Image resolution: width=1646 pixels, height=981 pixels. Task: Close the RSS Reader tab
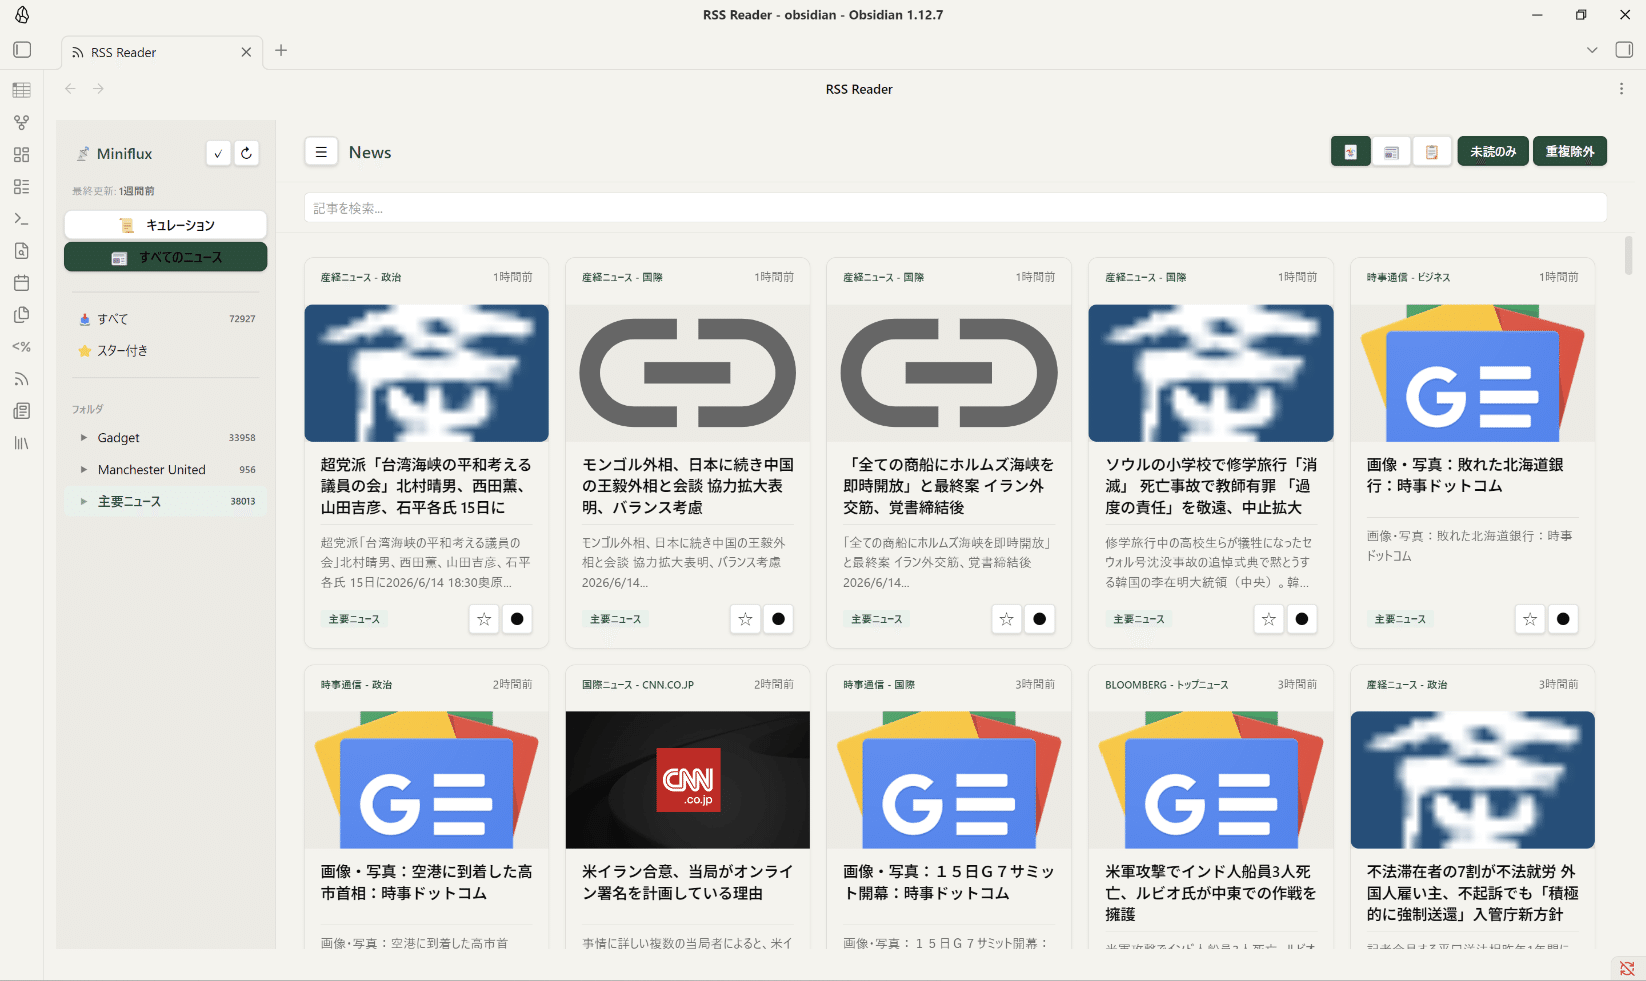click(x=246, y=52)
